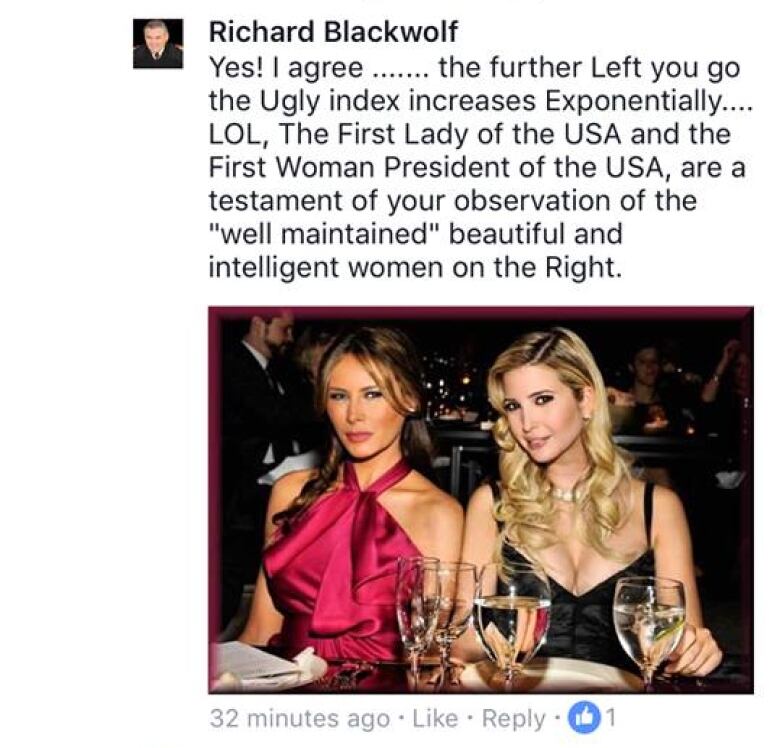Screen dimensions: 780x748
Task: Open Richard Blackwolf's profile from name
Action: coord(333,32)
